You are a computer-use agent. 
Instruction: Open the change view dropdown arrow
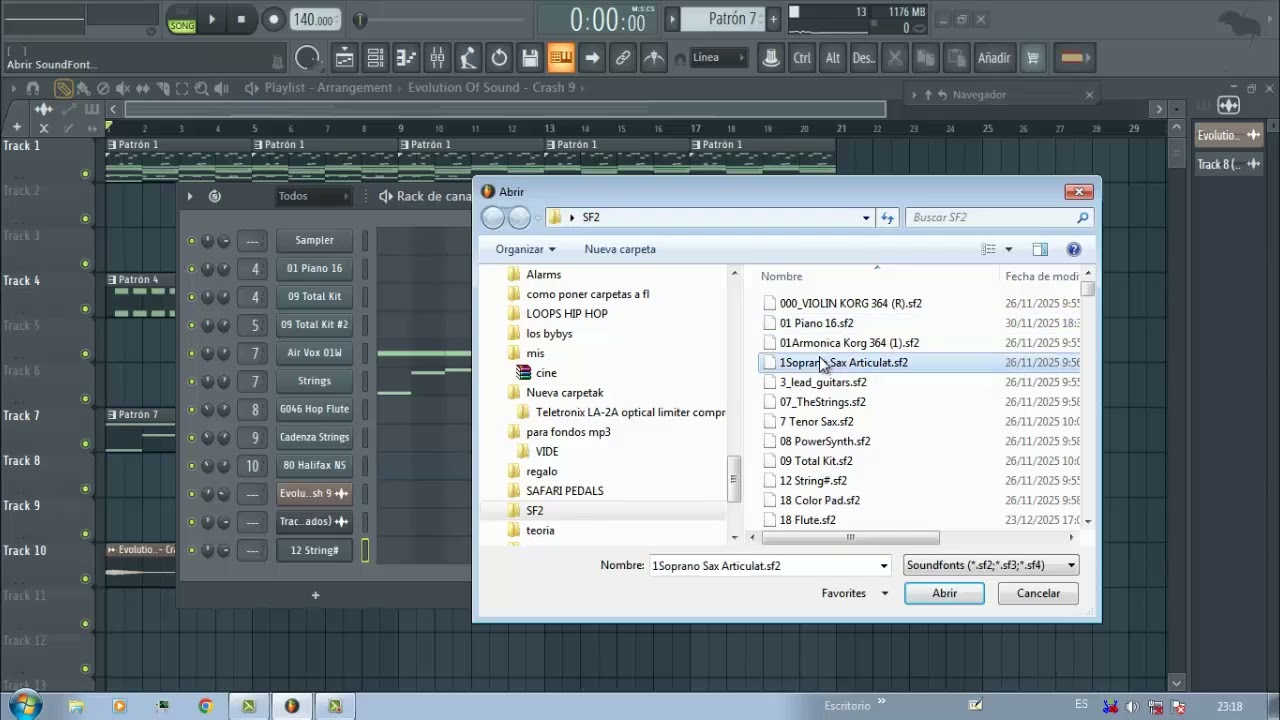(1008, 249)
